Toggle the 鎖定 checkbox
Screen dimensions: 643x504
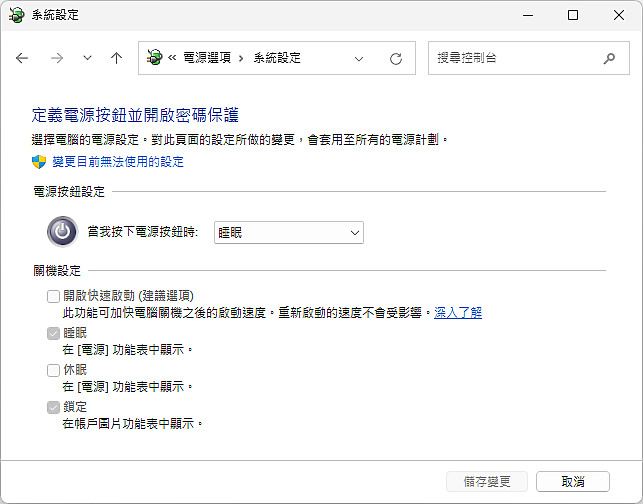(x=53, y=407)
